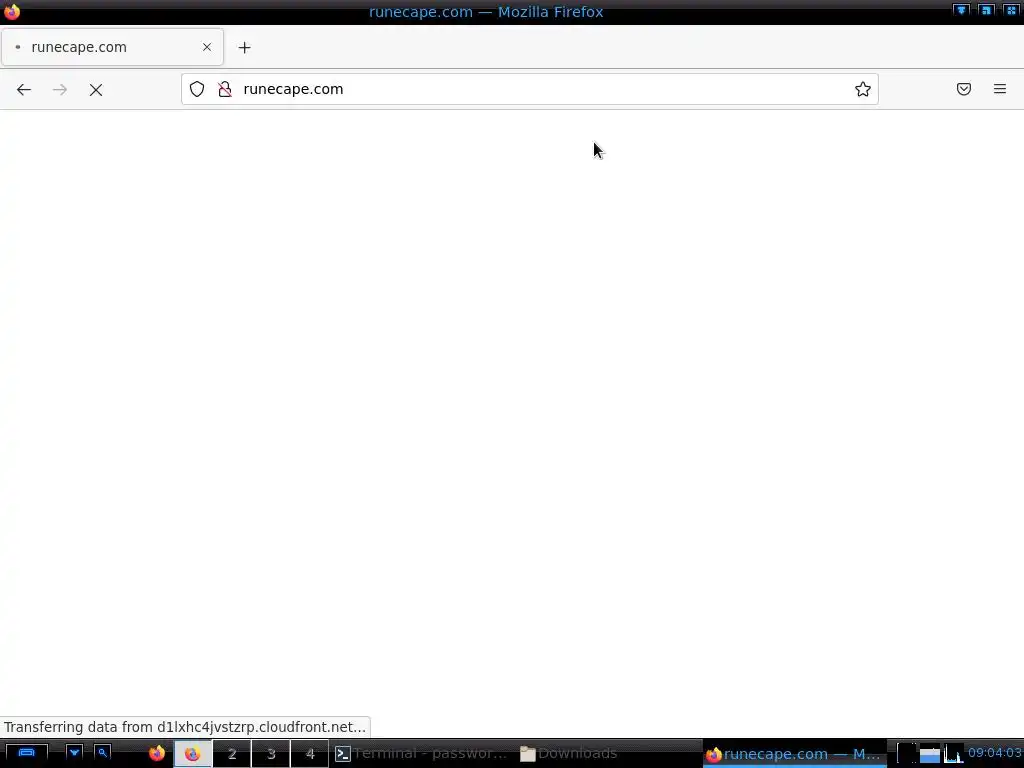Click the title bar restore window button
Image resolution: width=1024 pixels, height=768 pixels.
click(986, 10)
